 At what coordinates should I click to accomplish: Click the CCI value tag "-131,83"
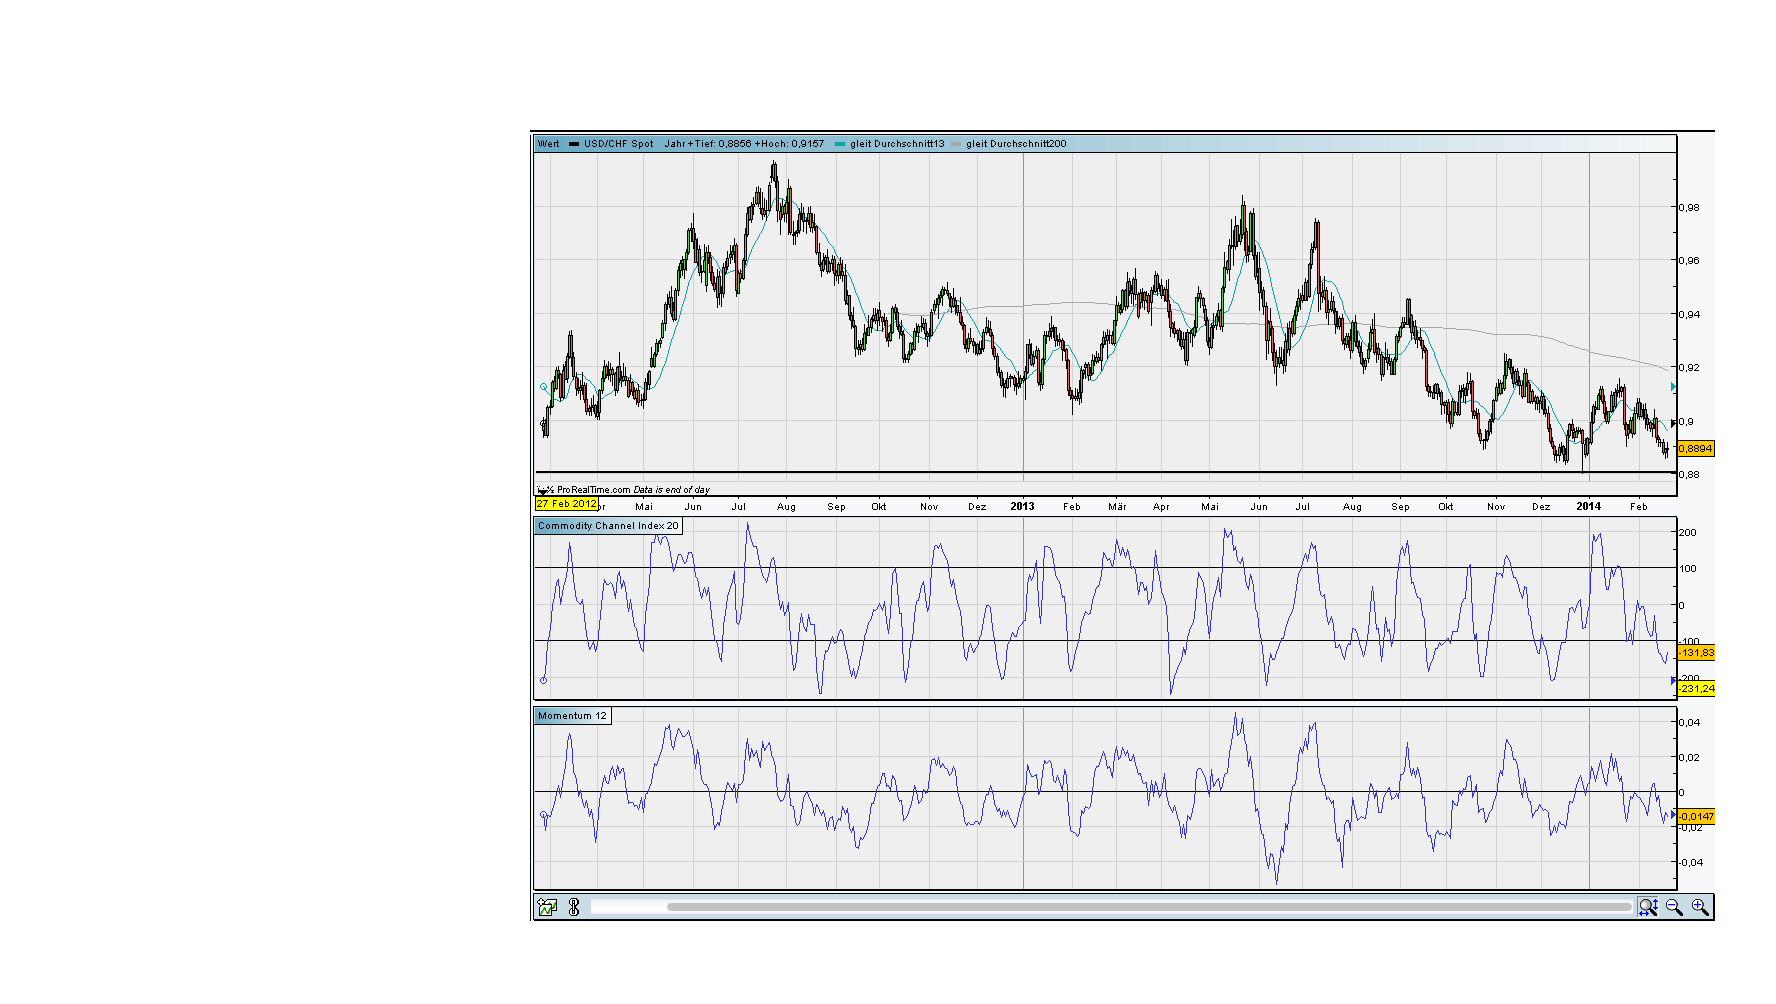pos(1696,653)
